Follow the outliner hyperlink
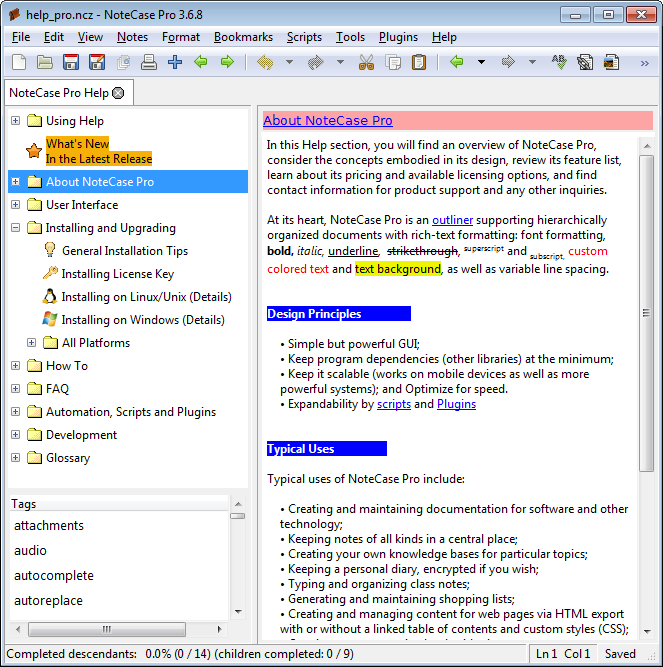Screen dimensions: 663x667 [452, 220]
